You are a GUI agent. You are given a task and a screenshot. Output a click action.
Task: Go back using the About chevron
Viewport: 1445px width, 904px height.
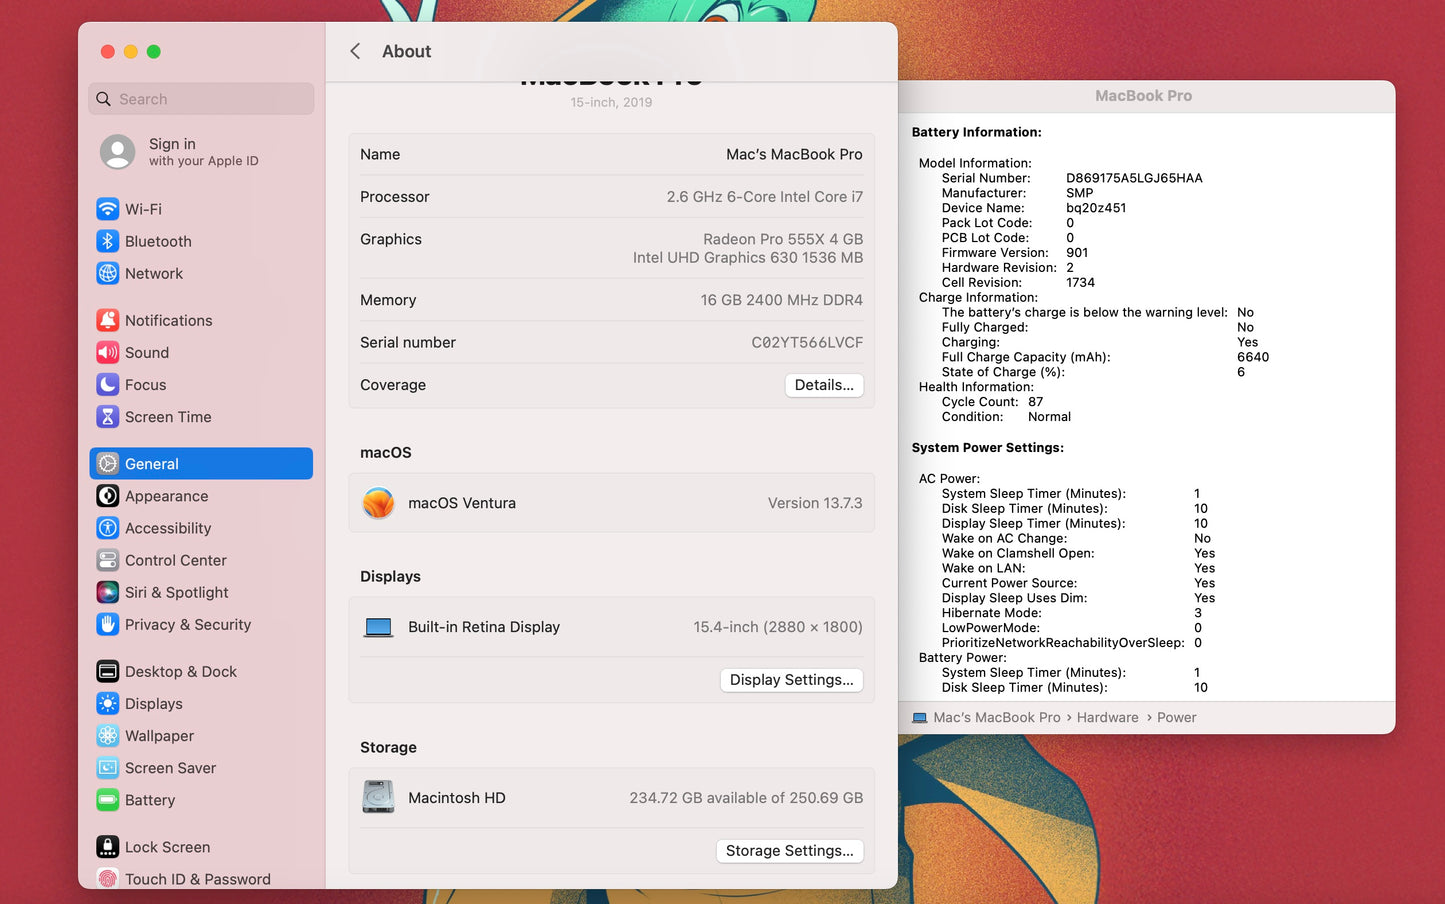[x=355, y=51]
